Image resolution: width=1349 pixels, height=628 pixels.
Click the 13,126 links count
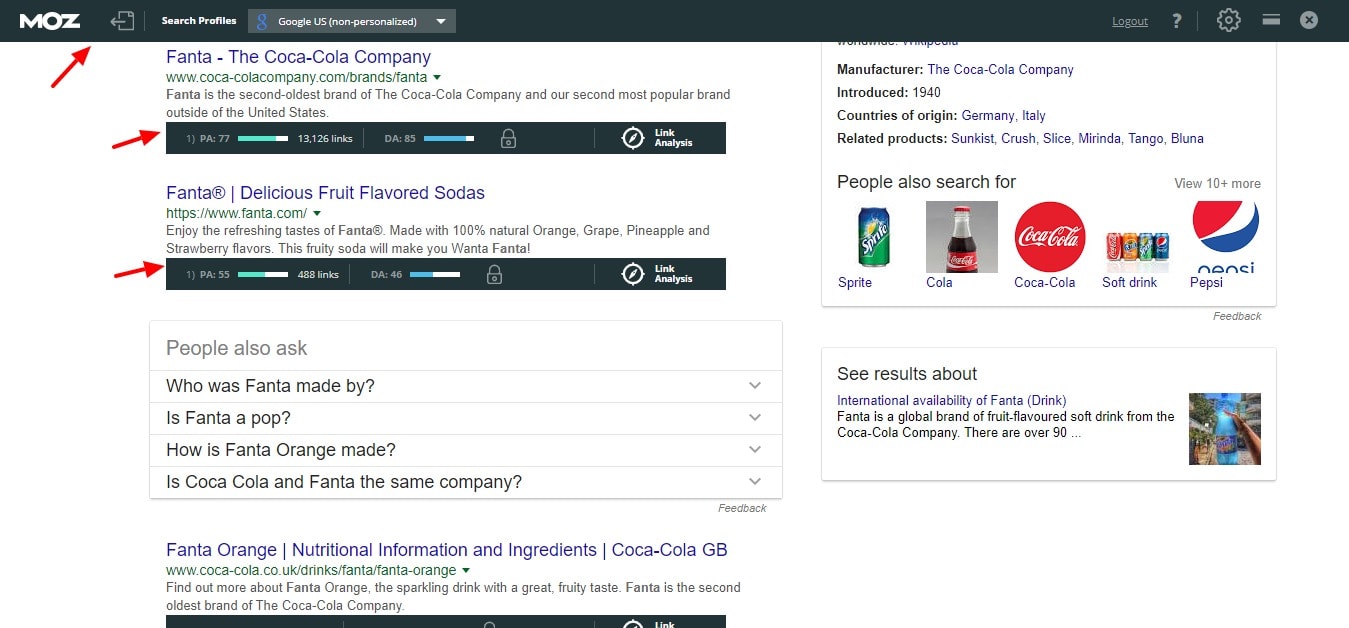325,138
